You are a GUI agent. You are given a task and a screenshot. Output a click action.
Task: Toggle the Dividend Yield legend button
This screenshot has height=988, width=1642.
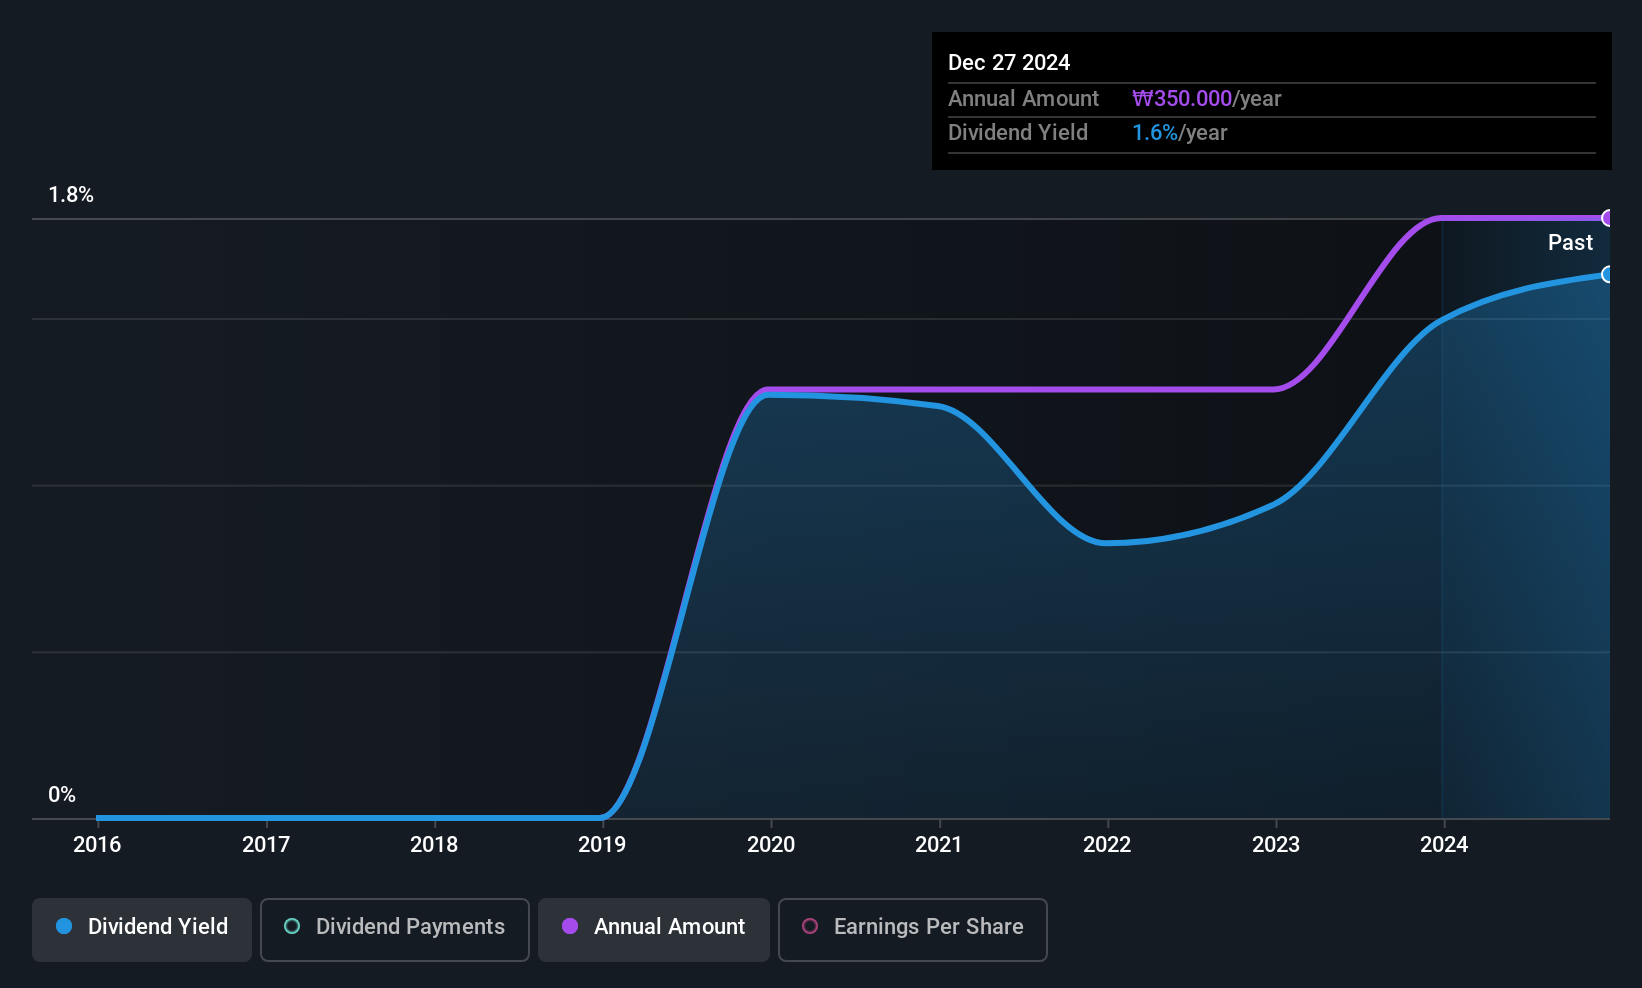tap(142, 929)
